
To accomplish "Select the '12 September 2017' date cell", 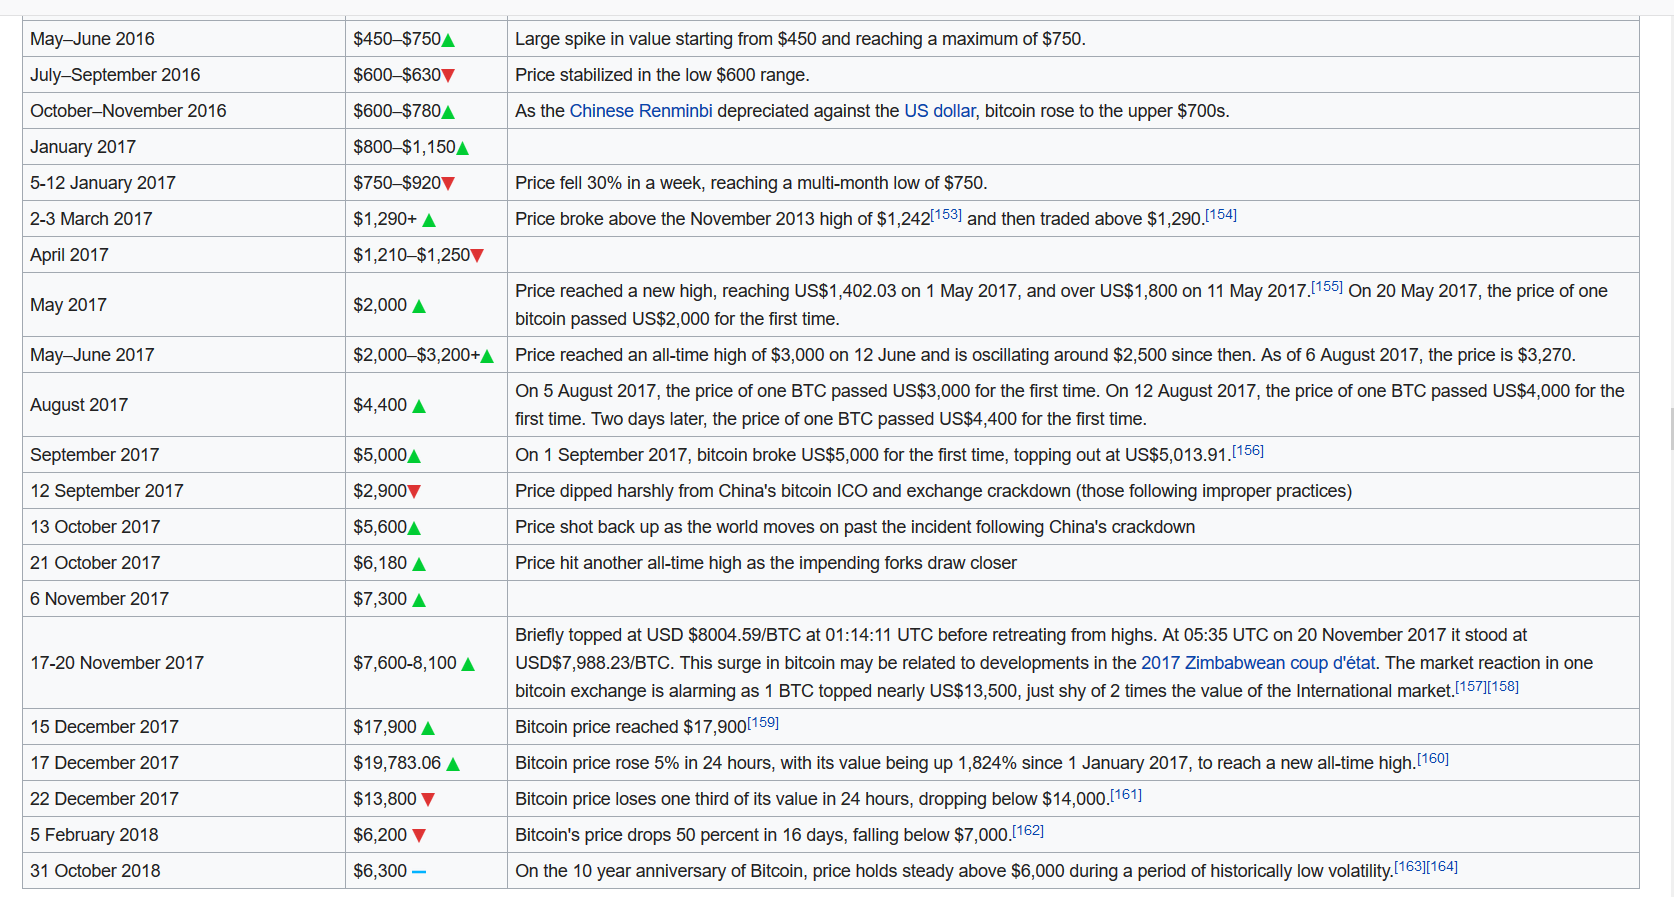I will click(x=184, y=491).
